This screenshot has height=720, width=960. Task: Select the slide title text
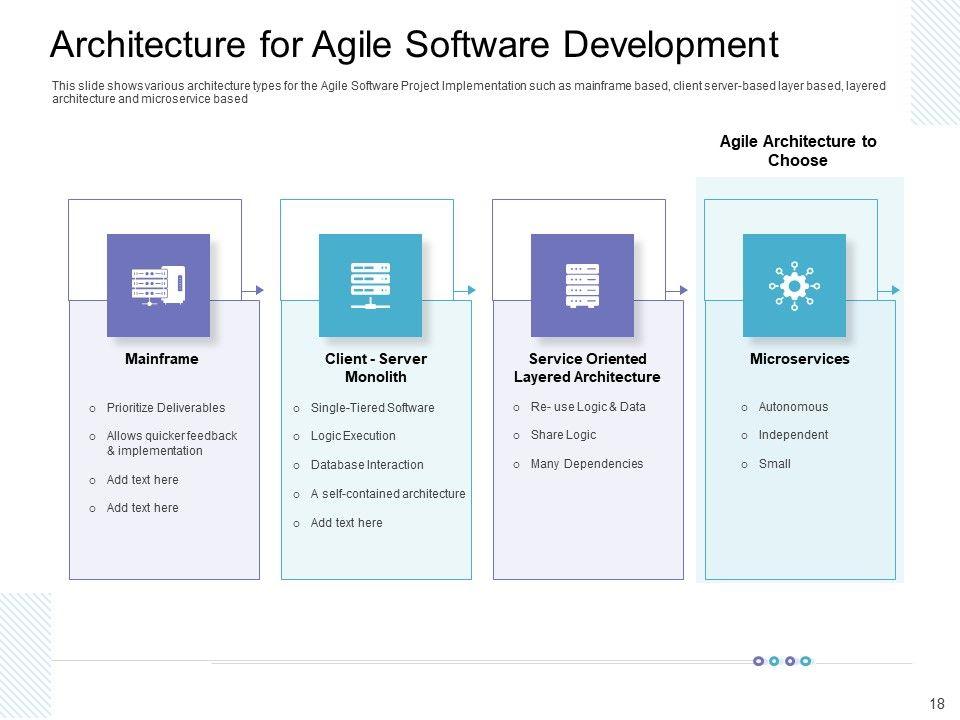click(x=414, y=45)
